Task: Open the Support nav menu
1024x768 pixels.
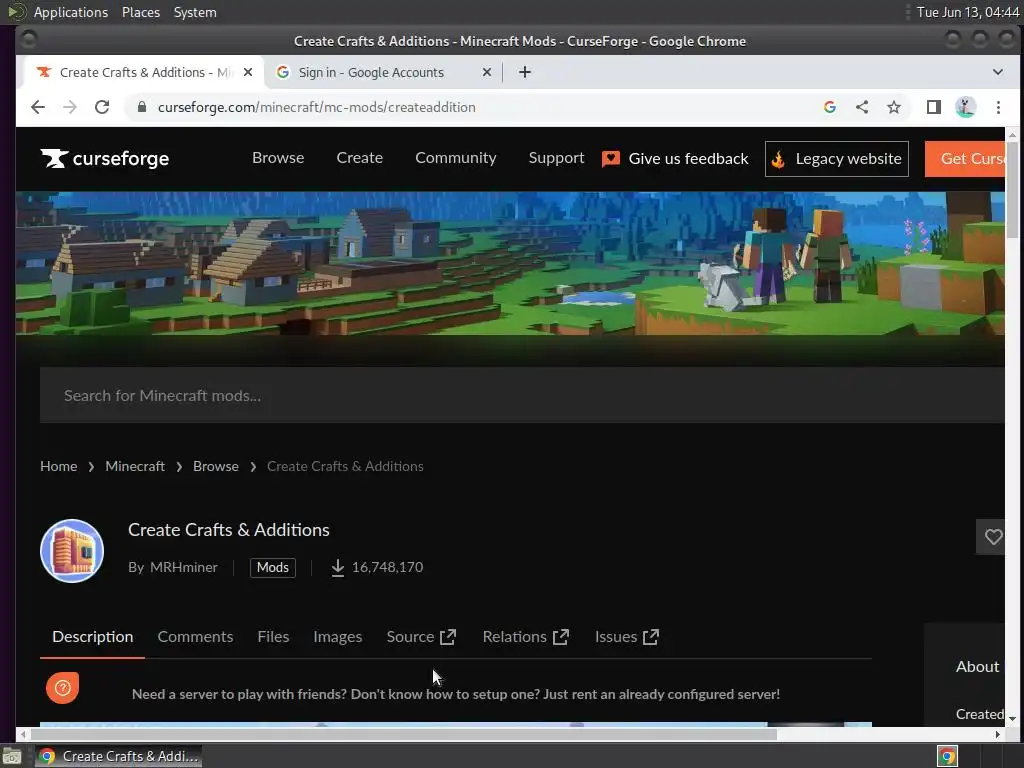Action: point(556,158)
